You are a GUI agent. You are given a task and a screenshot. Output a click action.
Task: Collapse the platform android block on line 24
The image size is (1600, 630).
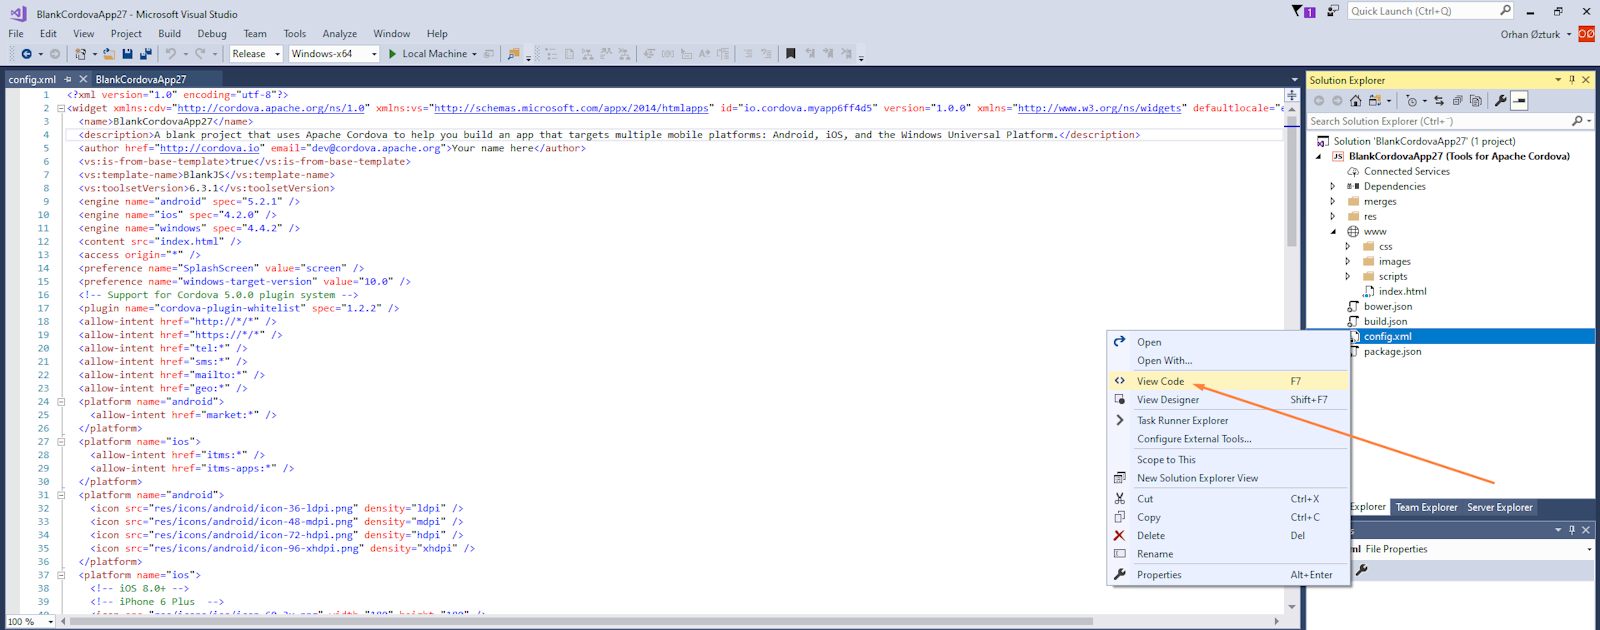[x=61, y=401]
